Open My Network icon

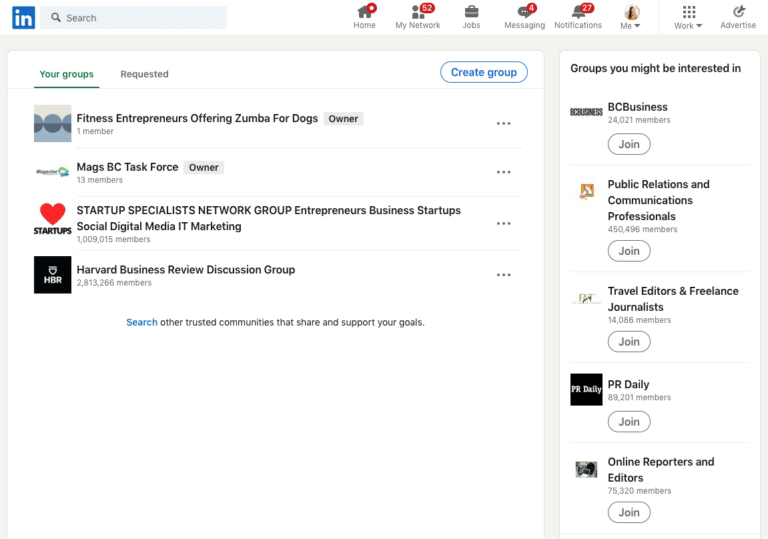coord(417,13)
